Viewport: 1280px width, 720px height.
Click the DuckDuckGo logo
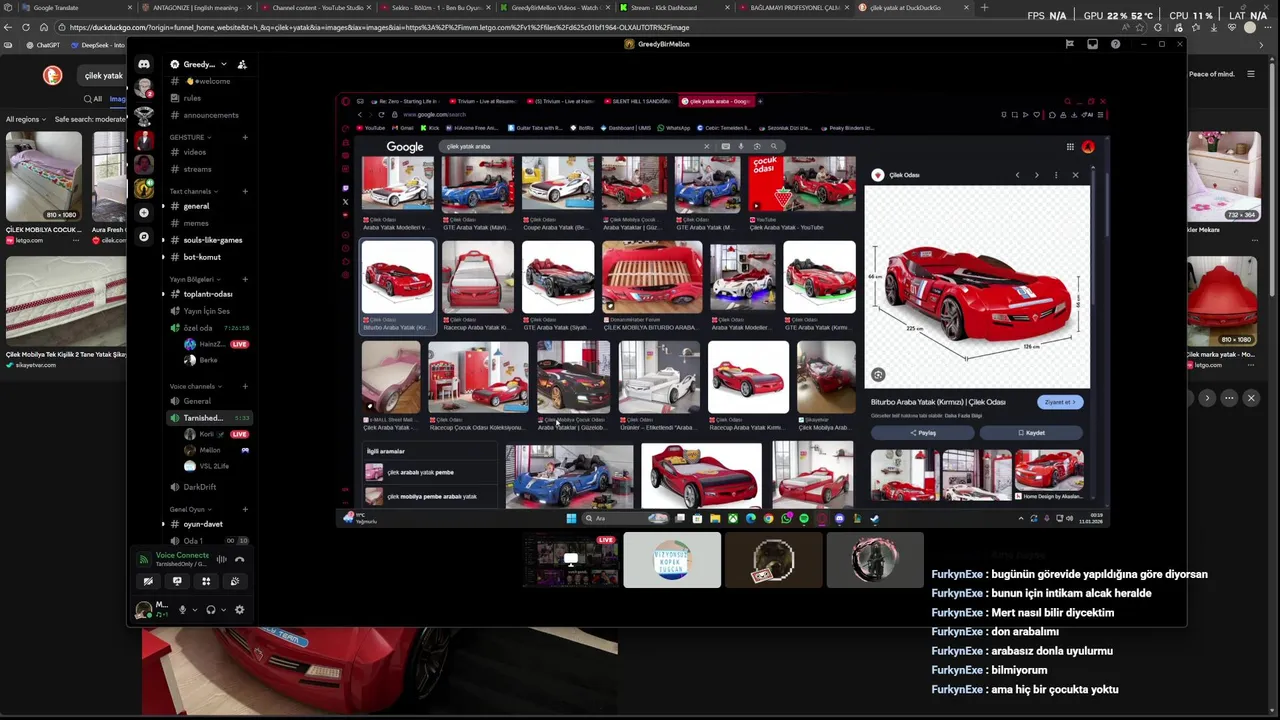click(53, 75)
